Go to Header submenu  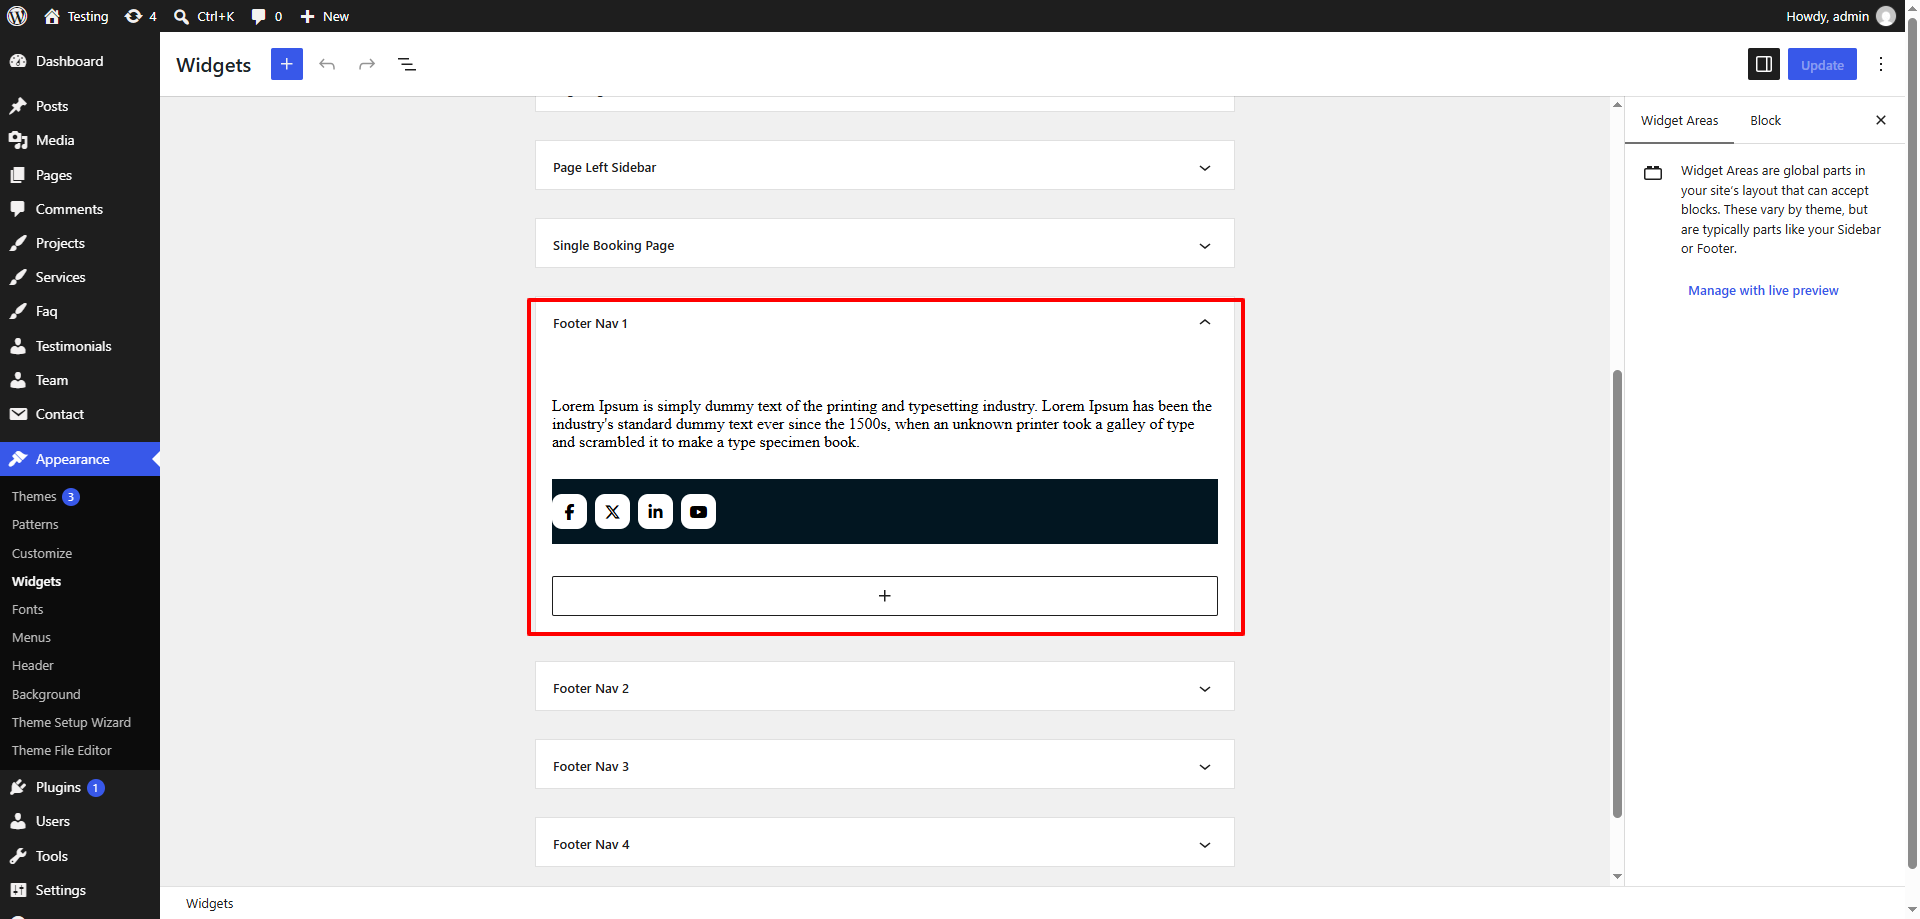33,665
